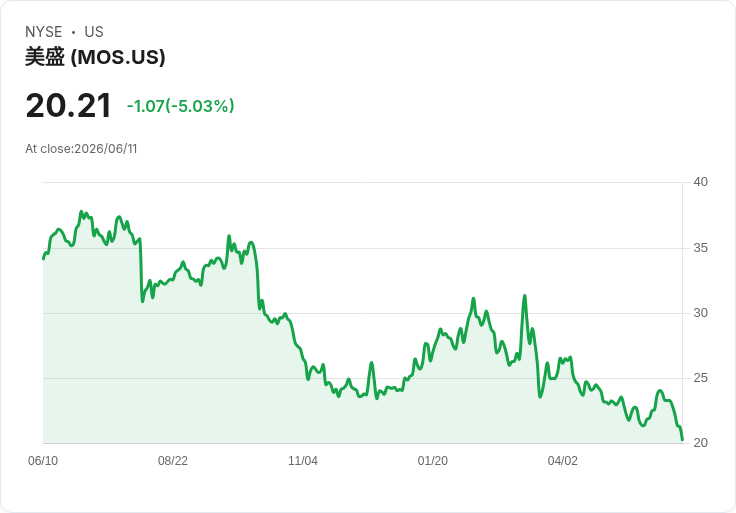
Task: Click the 20 y-axis price label
Action: (700, 443)
